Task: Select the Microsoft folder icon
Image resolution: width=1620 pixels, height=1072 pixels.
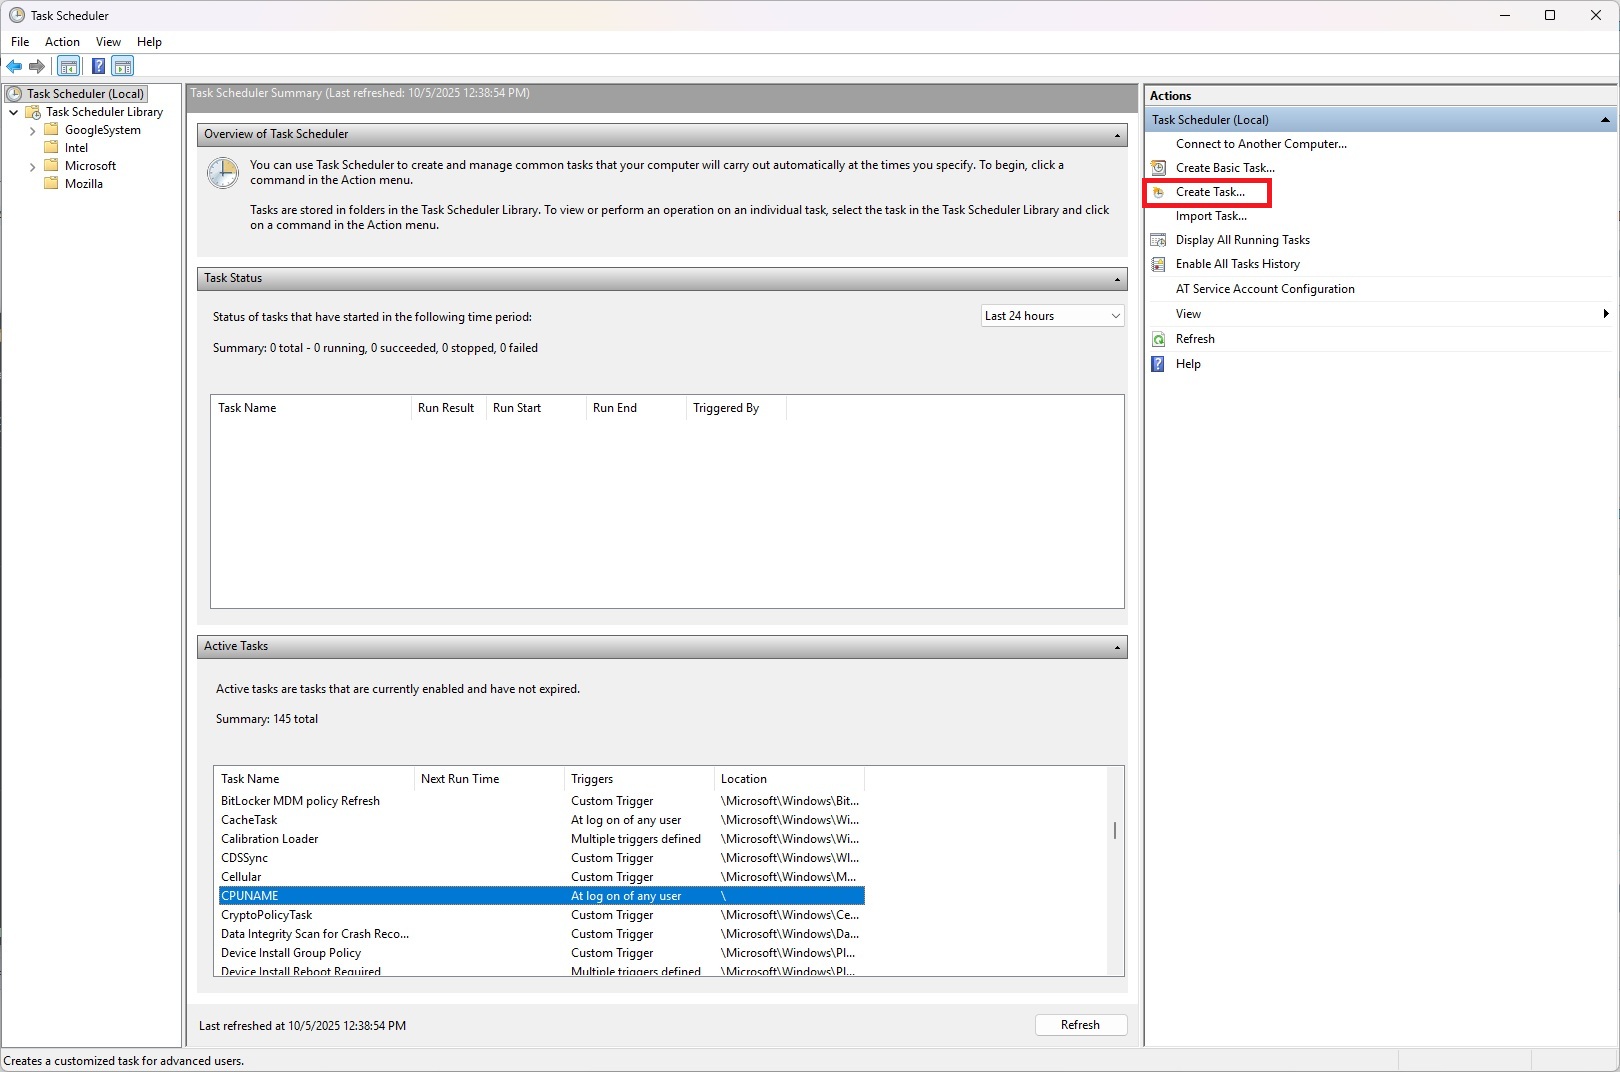Action: pyautogui.click(x=51, y=166)
